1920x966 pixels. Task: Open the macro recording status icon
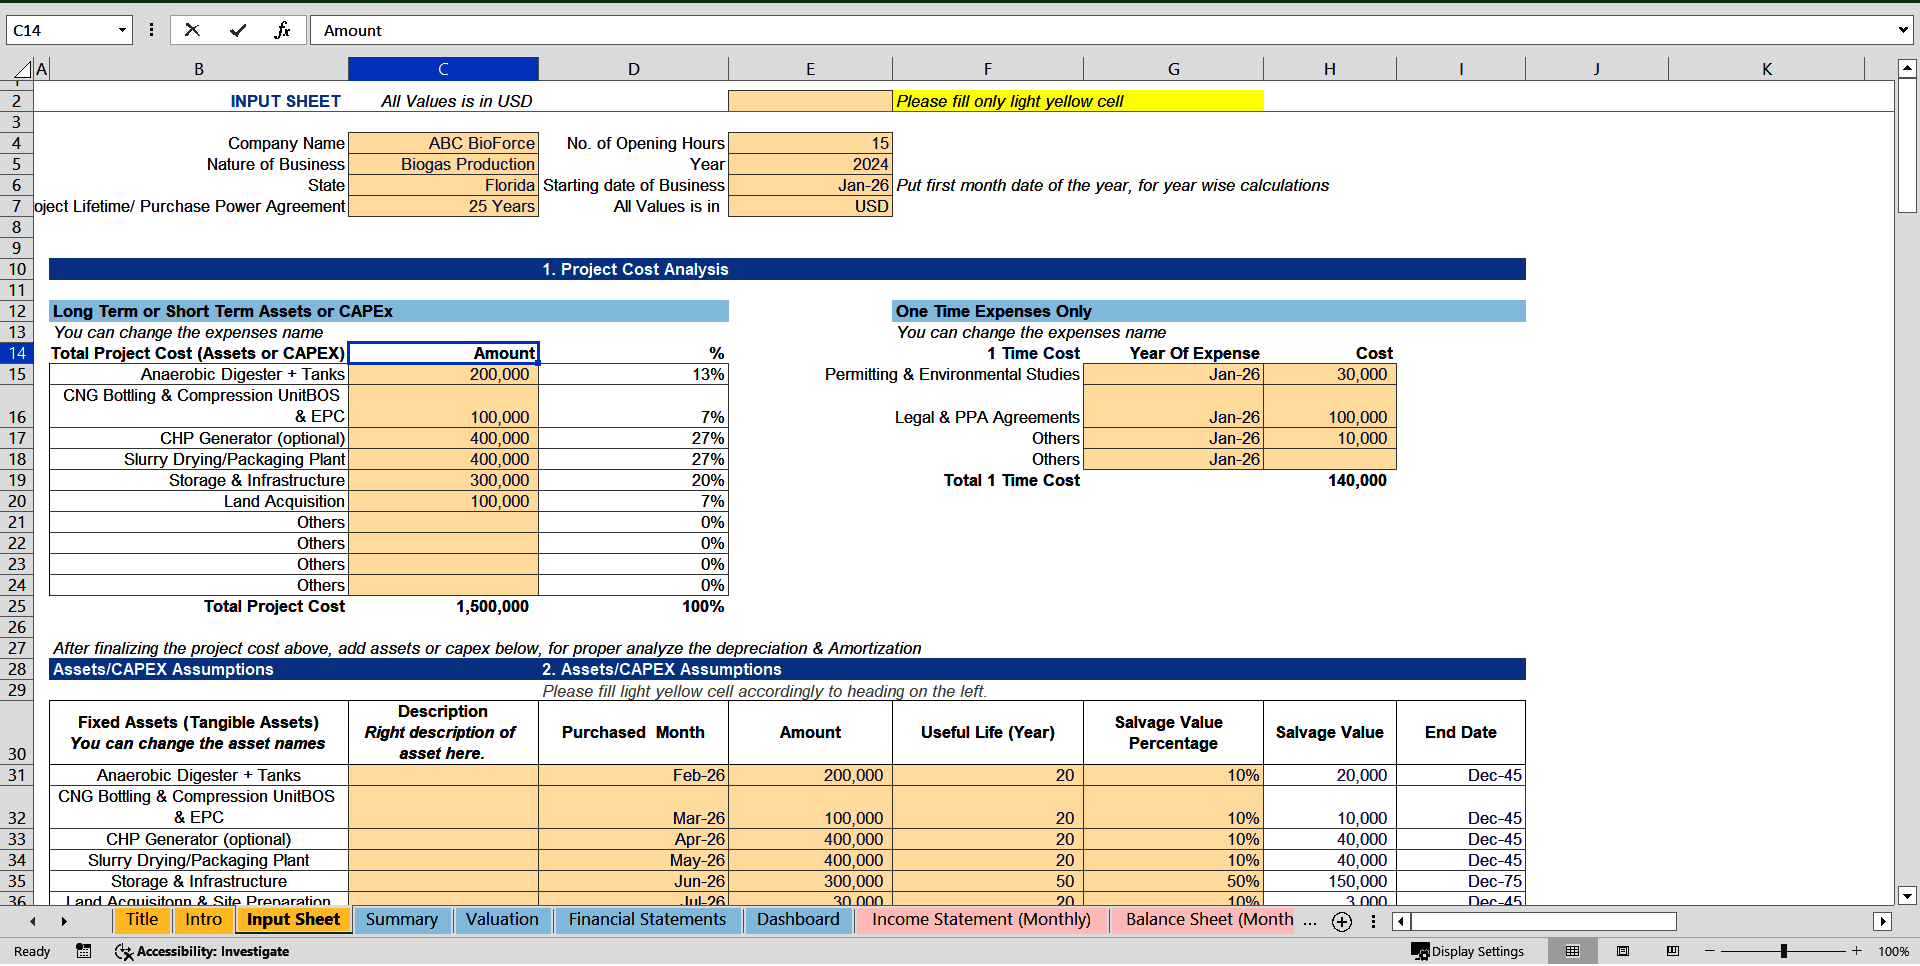click(x=84, y=951)
